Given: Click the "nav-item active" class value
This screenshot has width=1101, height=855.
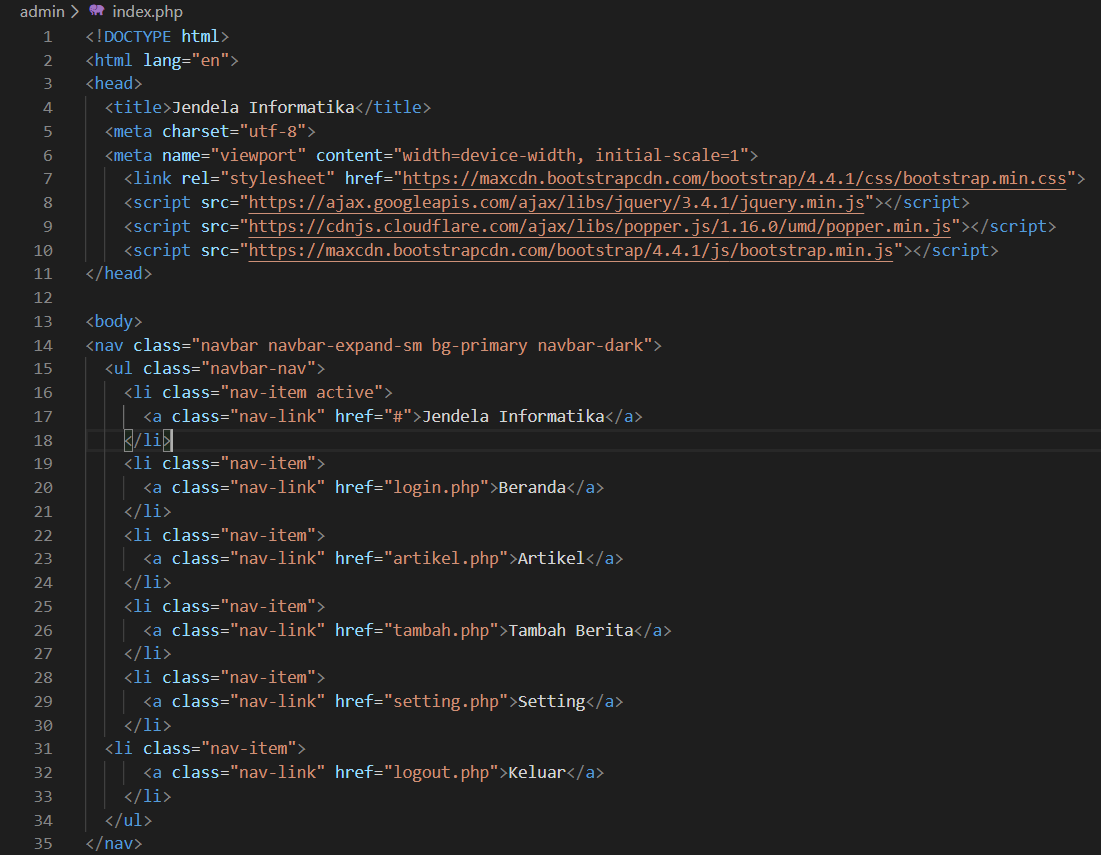Looking at the screenshot, I should pyautogui.click(x=301, y=392).
